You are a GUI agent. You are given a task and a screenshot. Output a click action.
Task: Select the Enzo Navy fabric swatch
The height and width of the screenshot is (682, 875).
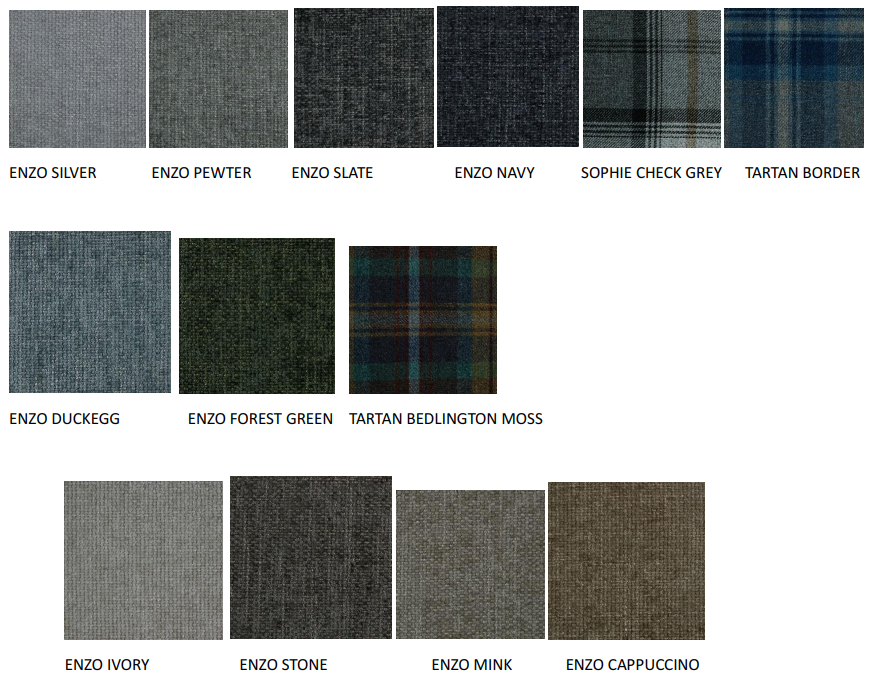pos(507,76)
